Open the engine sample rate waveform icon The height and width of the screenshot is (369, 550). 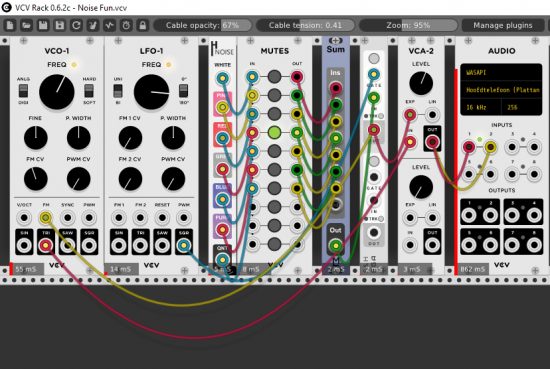pyautogui.click(x=109, y=25)
